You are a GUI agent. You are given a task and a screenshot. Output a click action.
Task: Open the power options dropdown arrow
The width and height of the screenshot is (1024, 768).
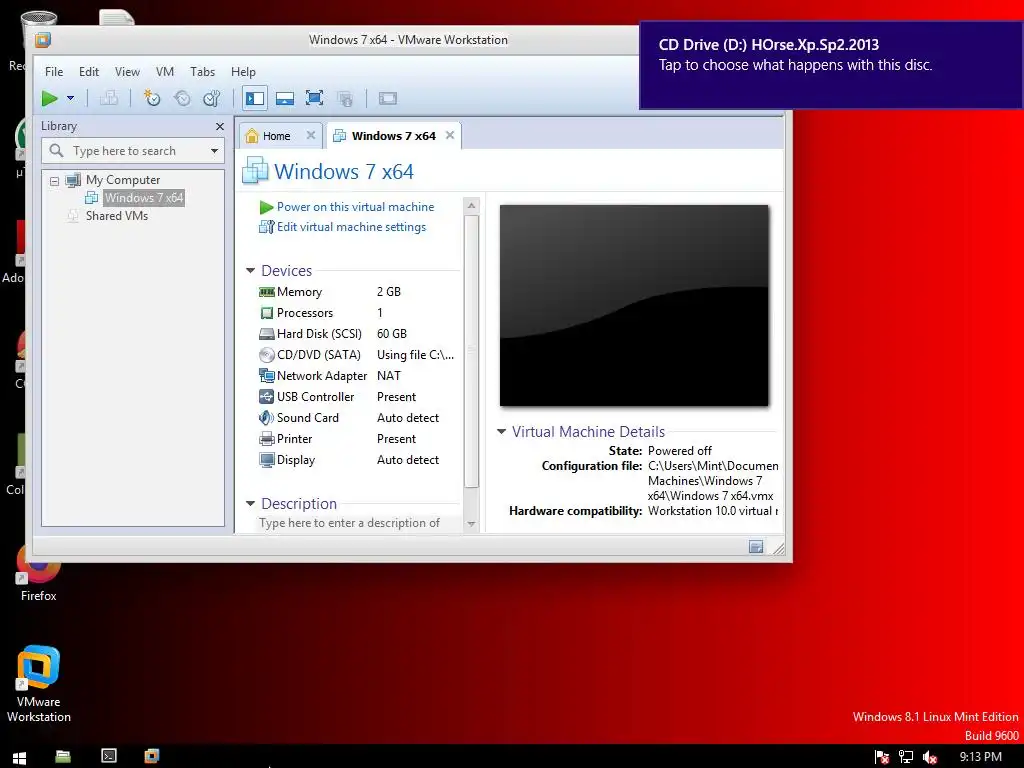[x=71, y=99]
